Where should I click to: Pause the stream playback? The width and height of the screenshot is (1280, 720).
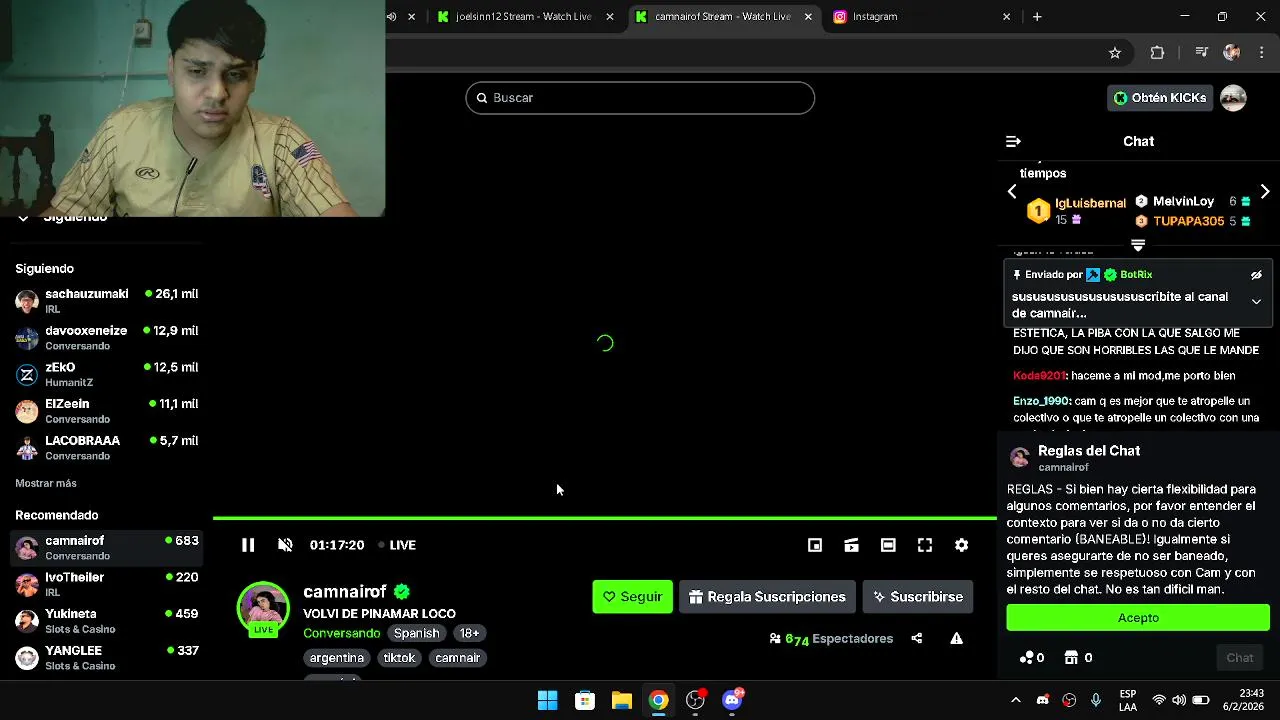pos(248,545)
